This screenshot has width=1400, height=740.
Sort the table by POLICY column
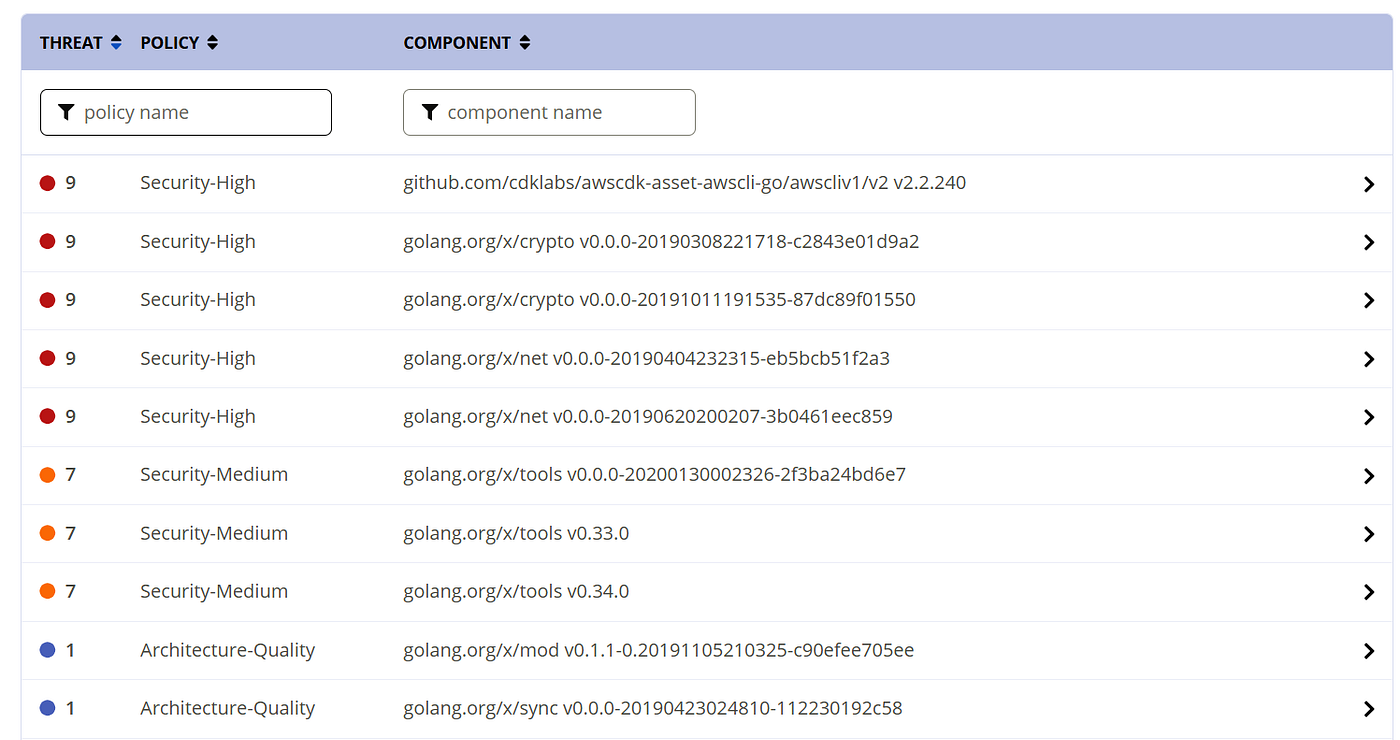tap(179, 43)
